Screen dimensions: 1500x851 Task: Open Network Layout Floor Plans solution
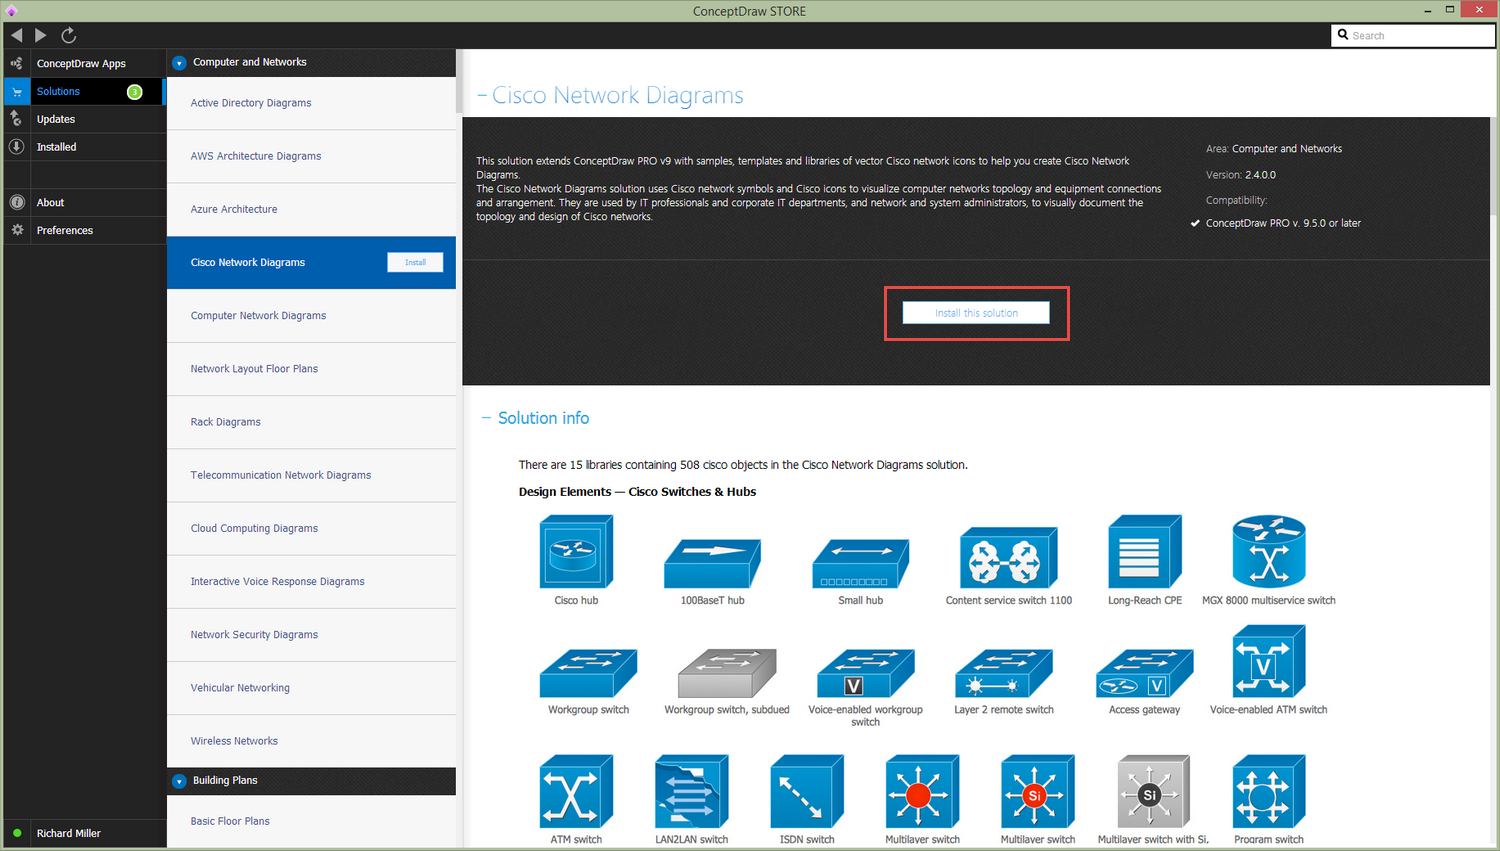tap(311, 369)
